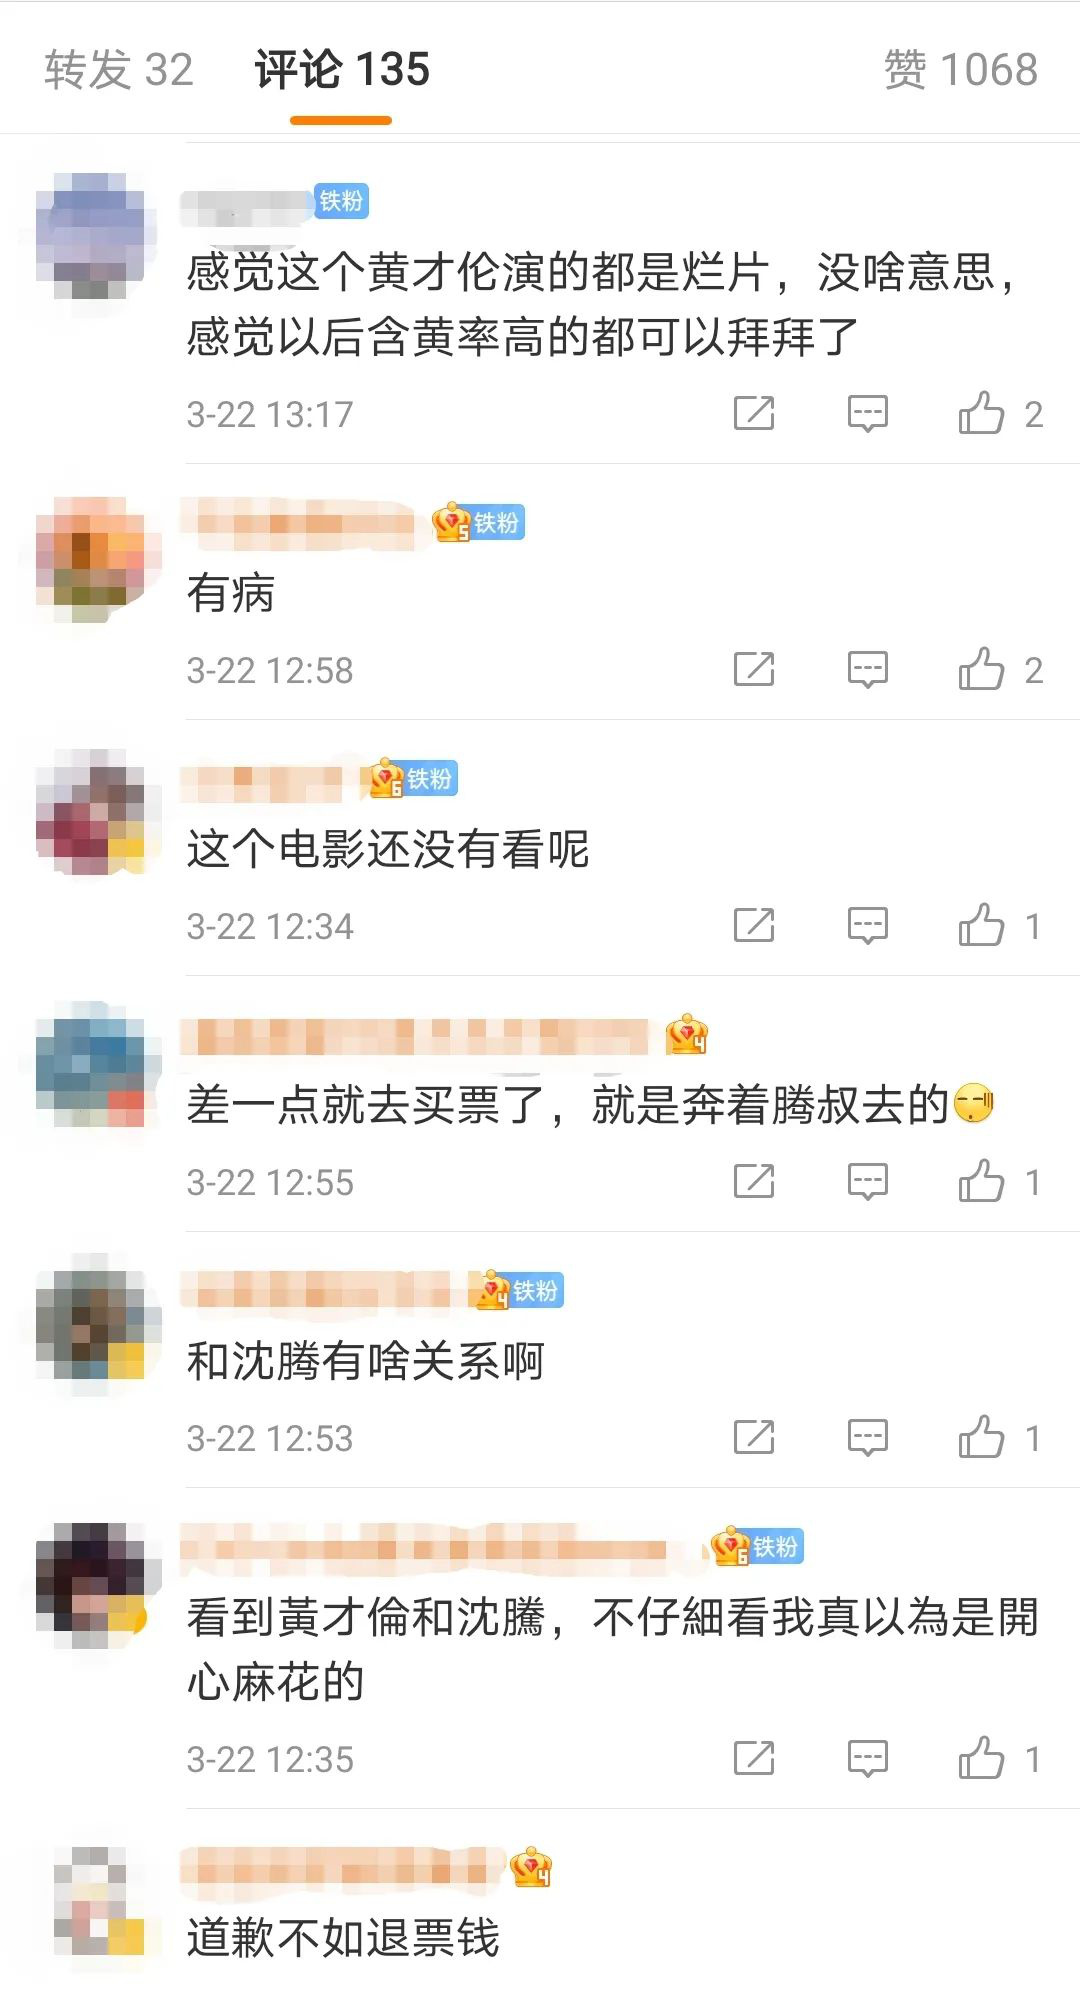This screenshot has height=1991, width=1080.
Task: Tap the 铁粉 badge on first comment
Action: [342, 201]
